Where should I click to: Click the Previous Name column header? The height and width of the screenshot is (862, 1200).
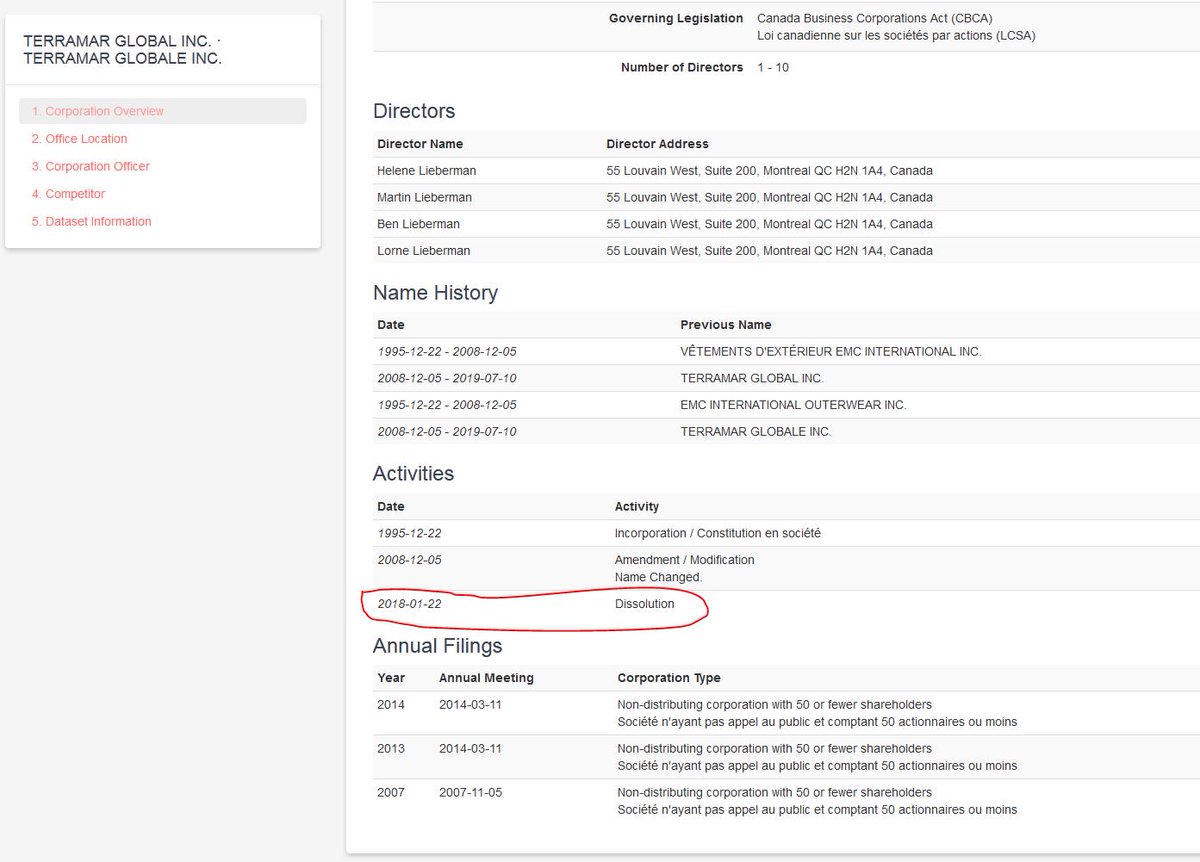[x=726, y=325]
